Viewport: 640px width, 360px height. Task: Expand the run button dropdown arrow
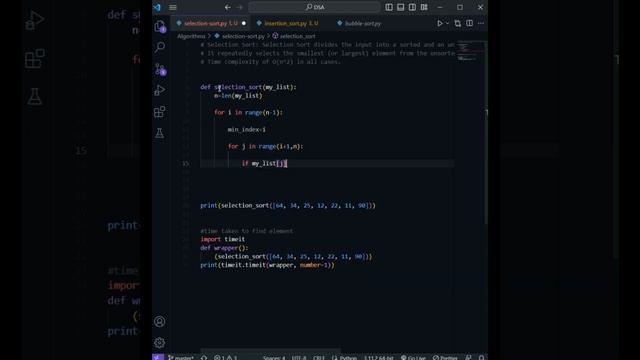(x=447, y=24)
